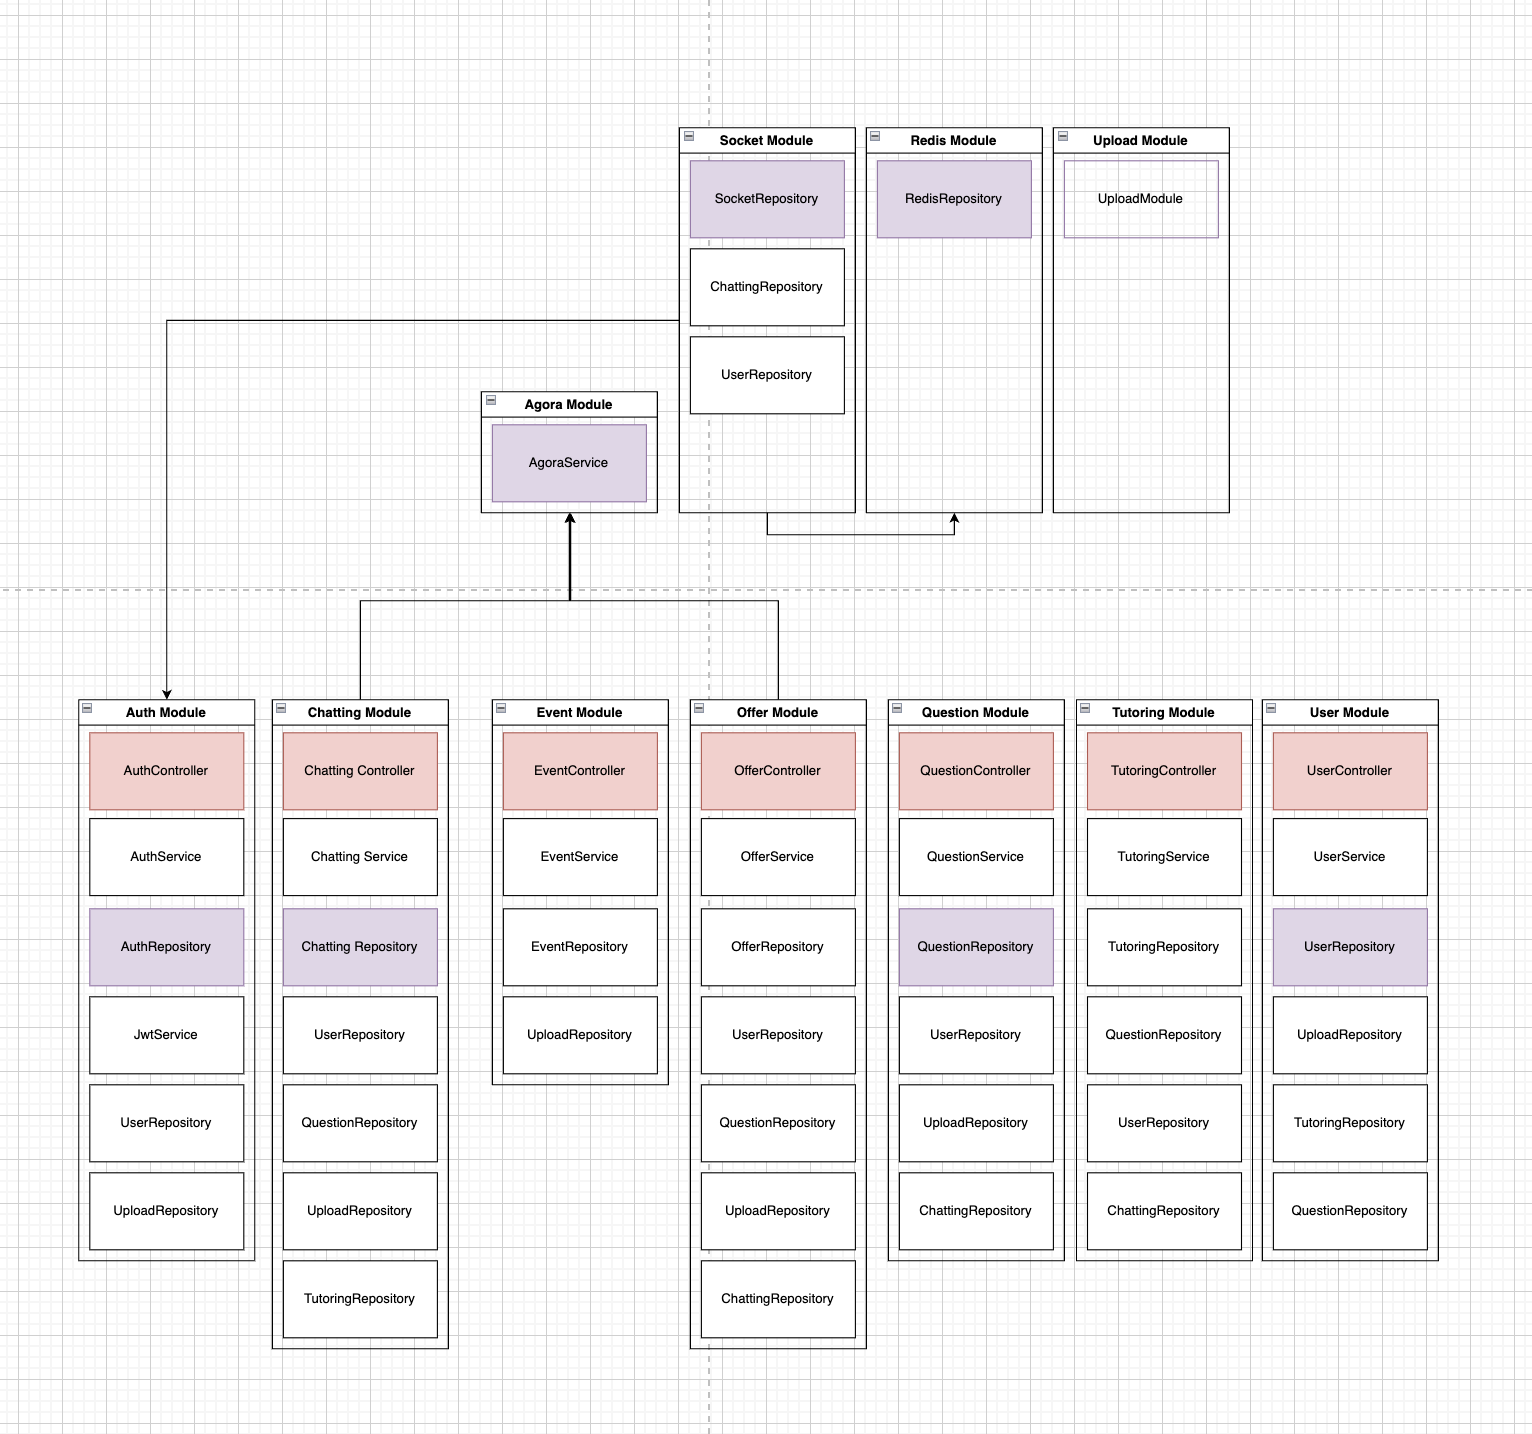
Task: Collapse the Chatting Module container
Action: click(x=281, y=708)
